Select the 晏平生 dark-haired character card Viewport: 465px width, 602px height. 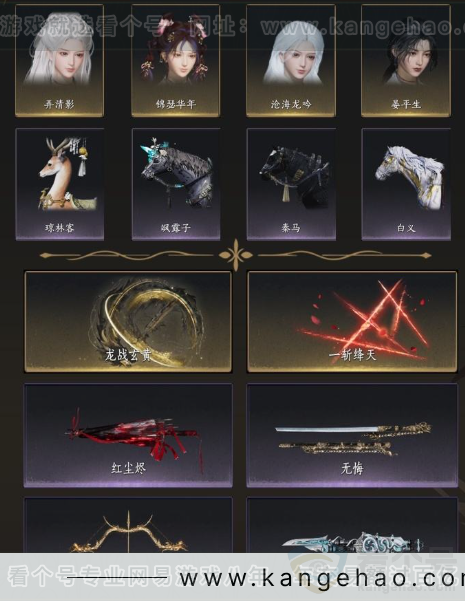406,60
